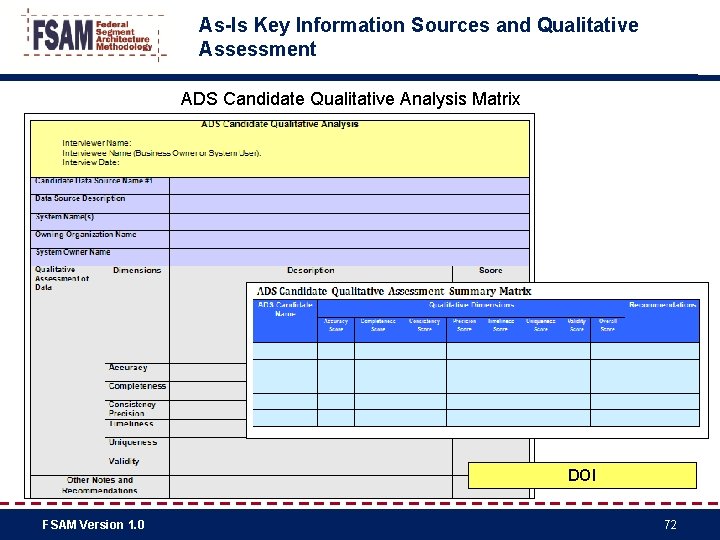Click the "Timeliness" dimension row label
Screen dimensions: 720x540
131,423
